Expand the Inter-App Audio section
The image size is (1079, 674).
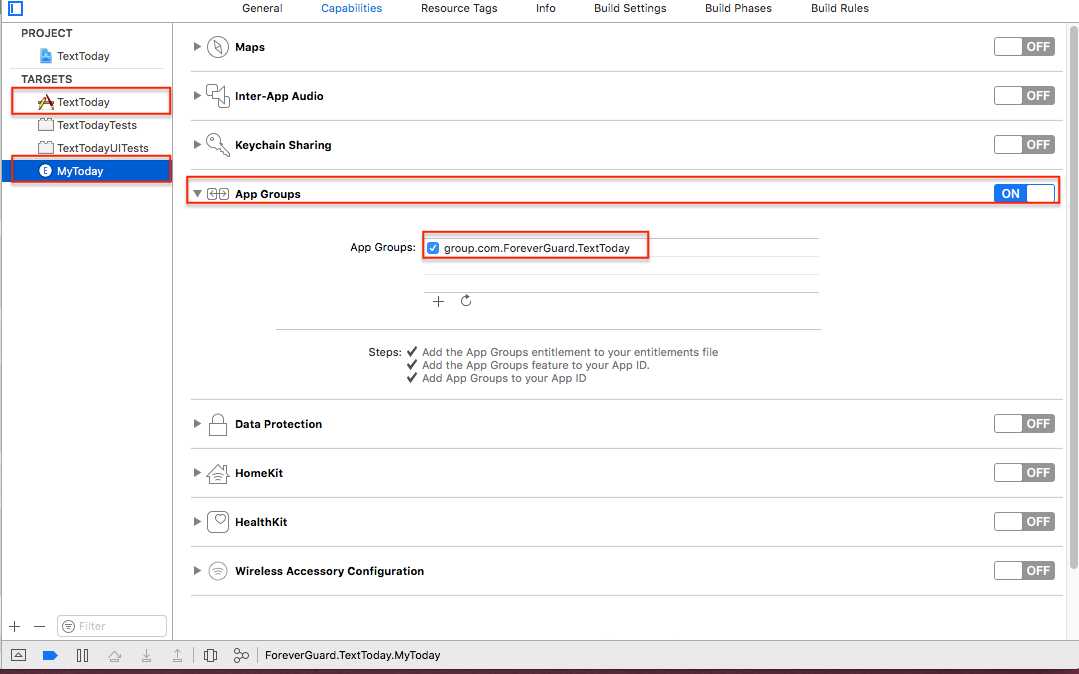(x=197, y=96)
